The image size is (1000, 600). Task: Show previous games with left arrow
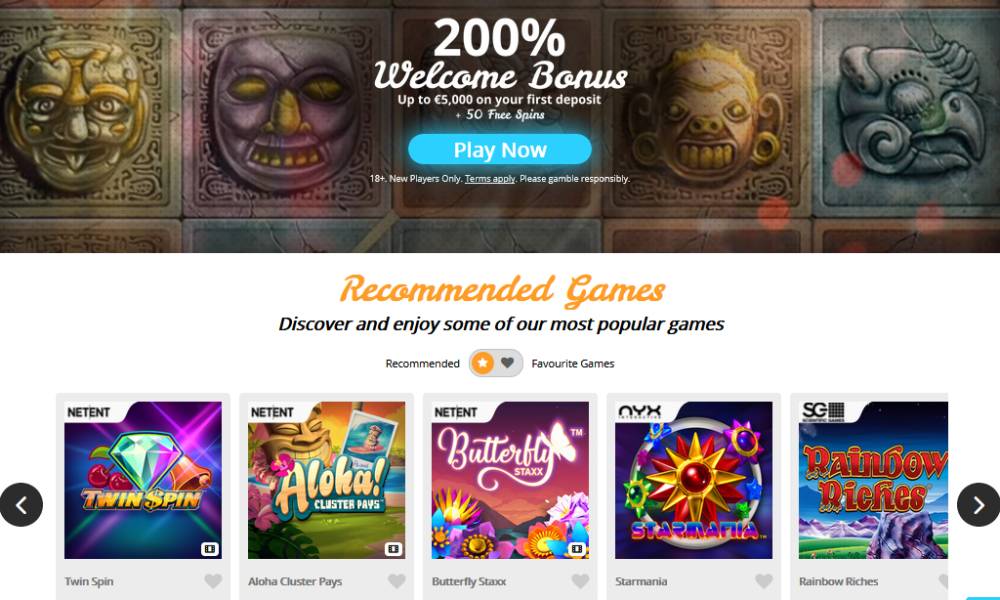coord(21,505)
